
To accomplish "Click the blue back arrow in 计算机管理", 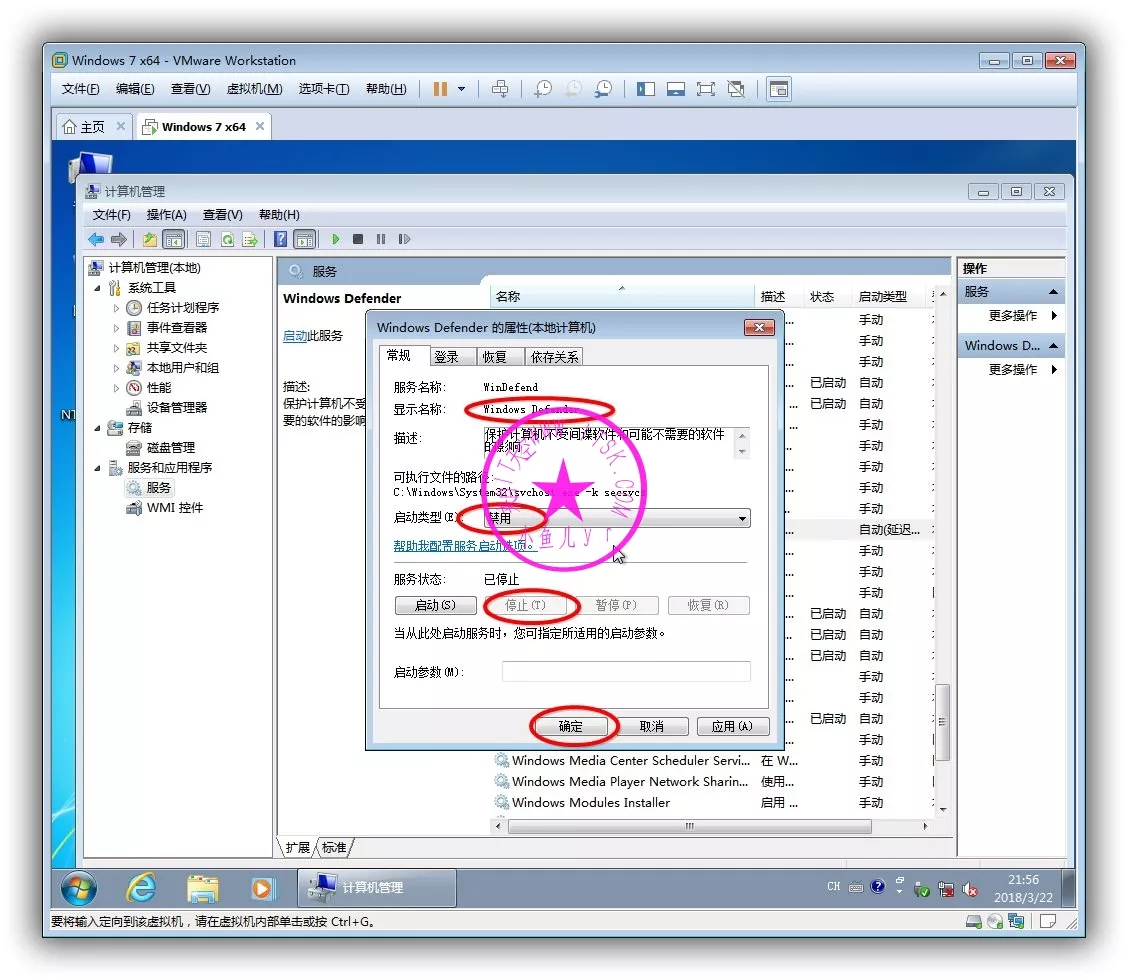I will (96, 239).
